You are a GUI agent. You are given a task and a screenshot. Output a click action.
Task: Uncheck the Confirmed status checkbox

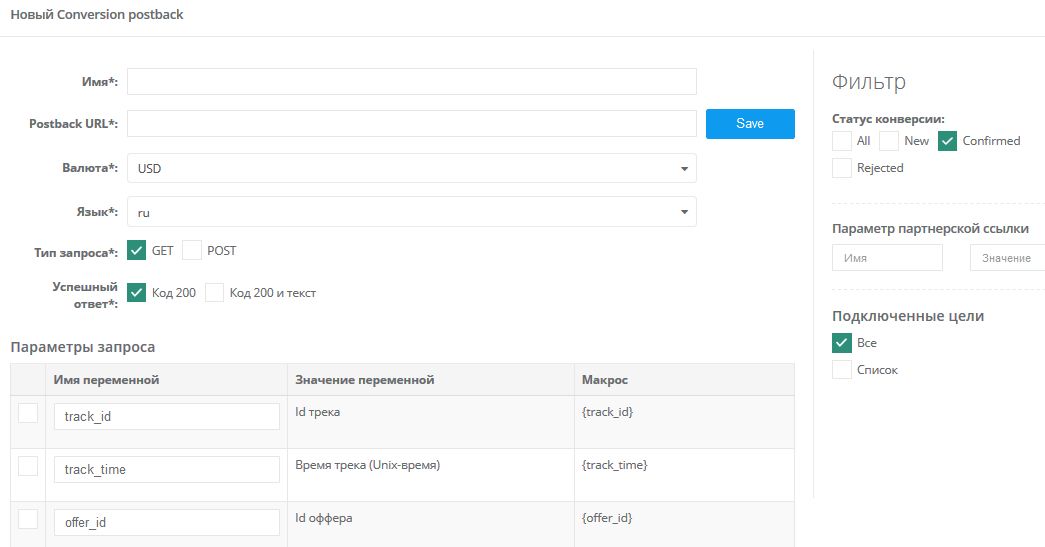tap(948, 141)
